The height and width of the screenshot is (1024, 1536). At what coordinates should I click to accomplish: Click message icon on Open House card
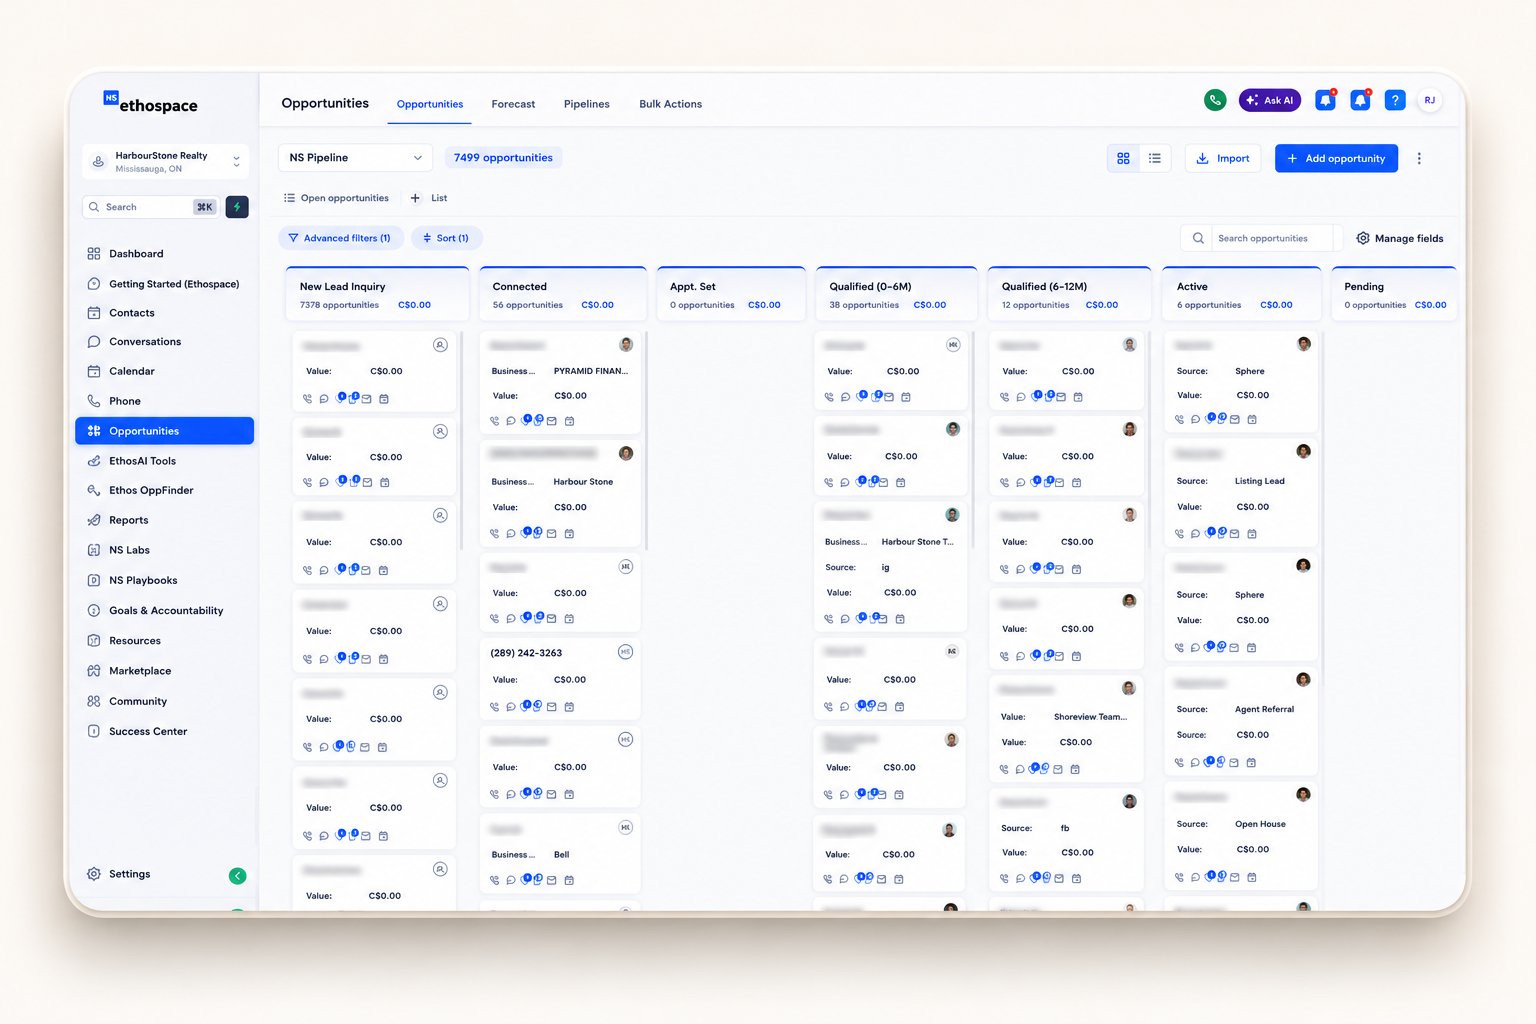coord(1195,878)
